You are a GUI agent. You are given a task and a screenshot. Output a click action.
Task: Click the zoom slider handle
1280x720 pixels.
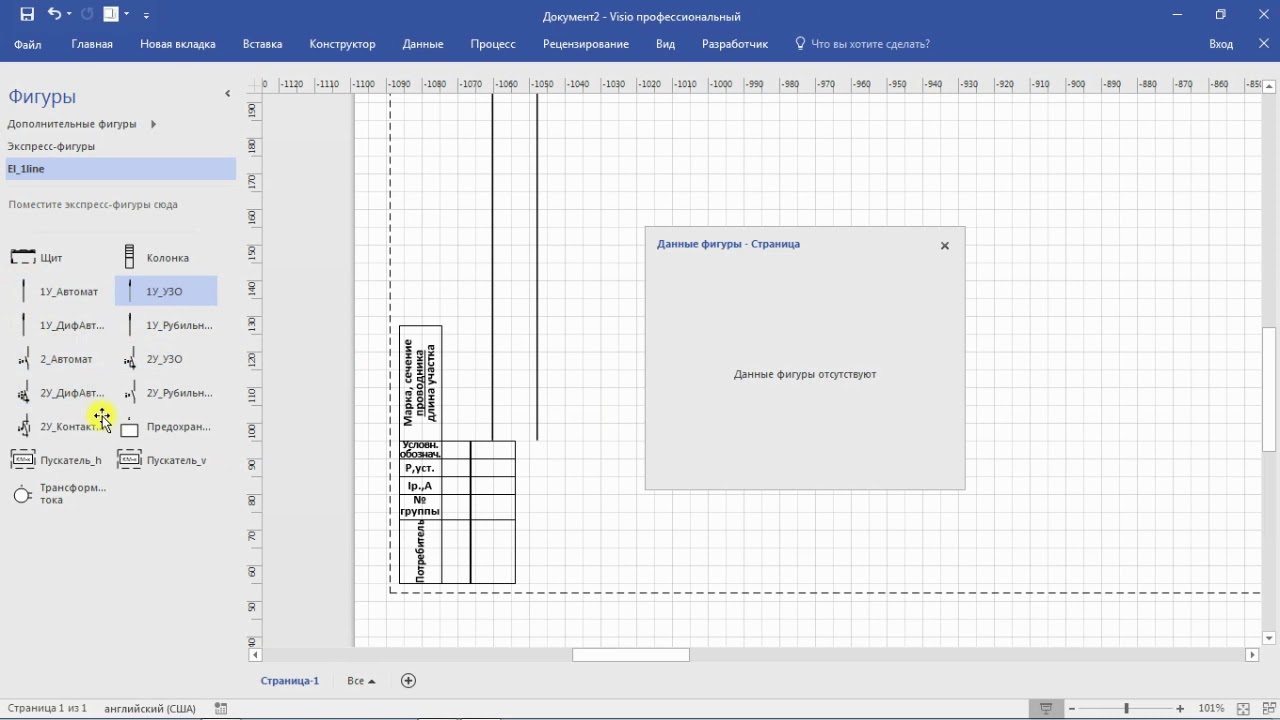[1126, 708]
